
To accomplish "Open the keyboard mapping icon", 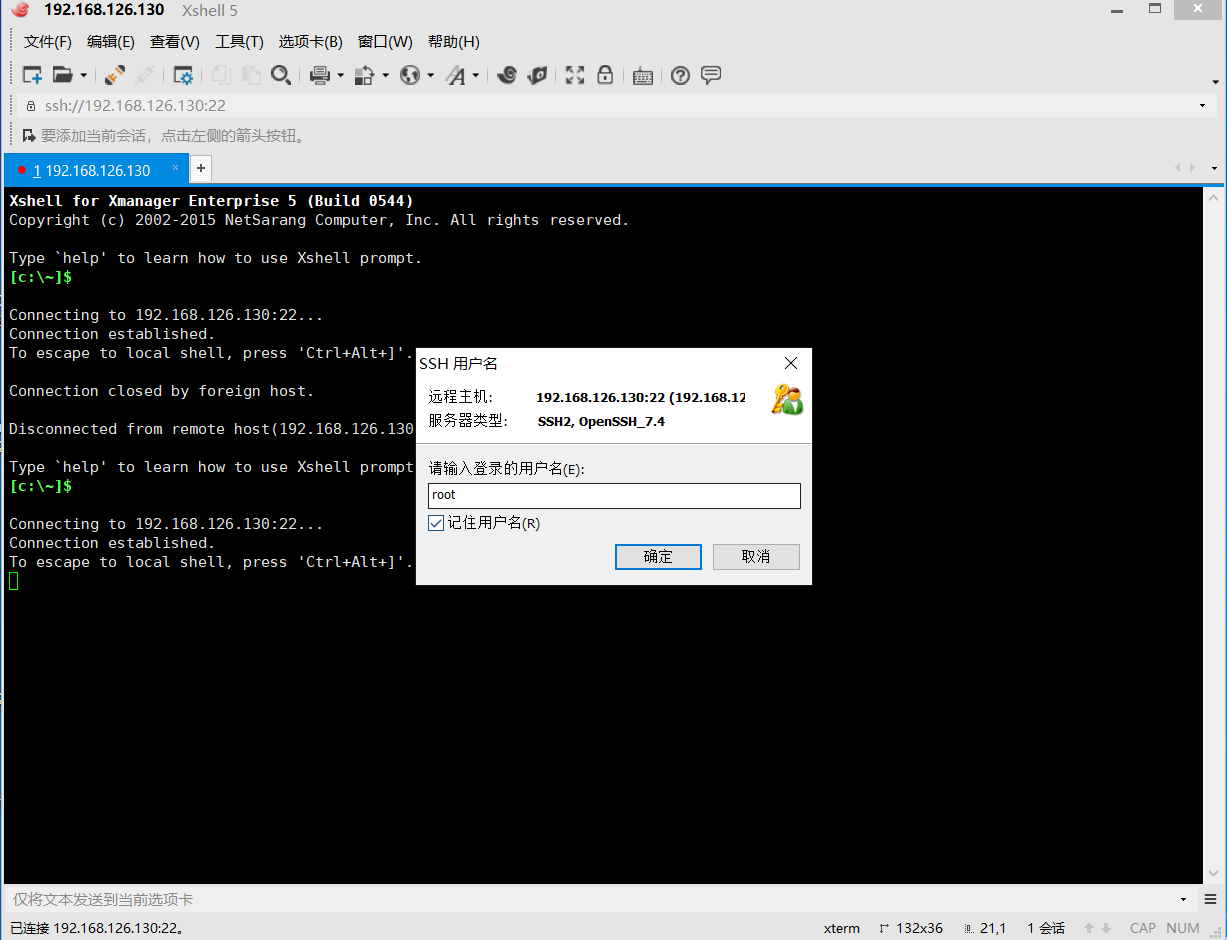I will [x=643, y=75].
